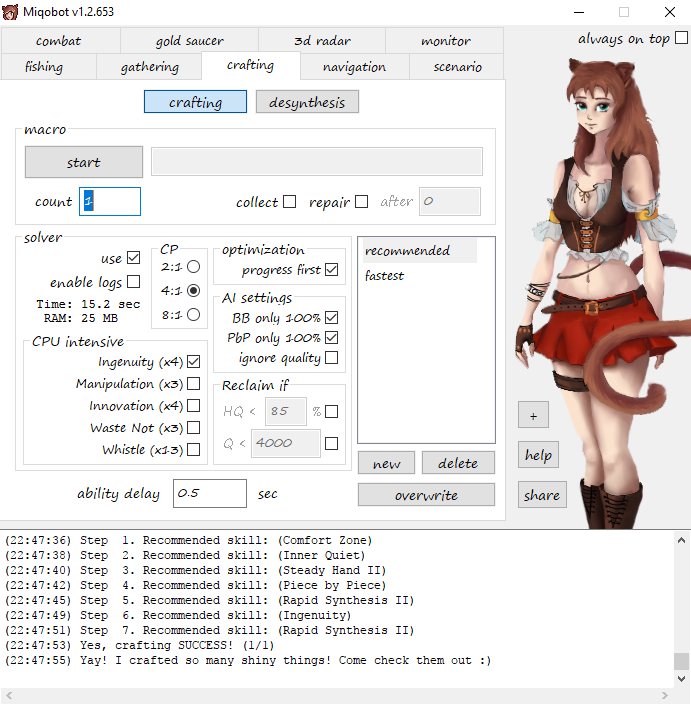The height and width of the screenshot is (704, 691).
Task: Select the crafting sub-mode button
Action: pyautogui.click(x=195, y=102)
